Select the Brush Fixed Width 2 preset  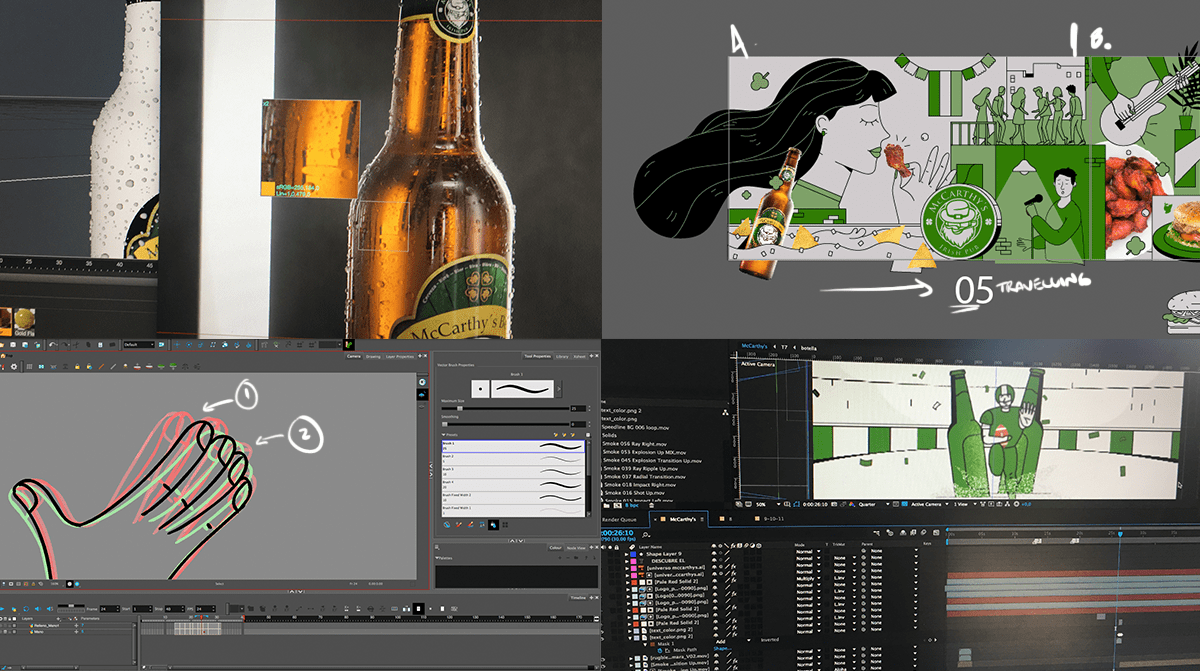point(511,498)
